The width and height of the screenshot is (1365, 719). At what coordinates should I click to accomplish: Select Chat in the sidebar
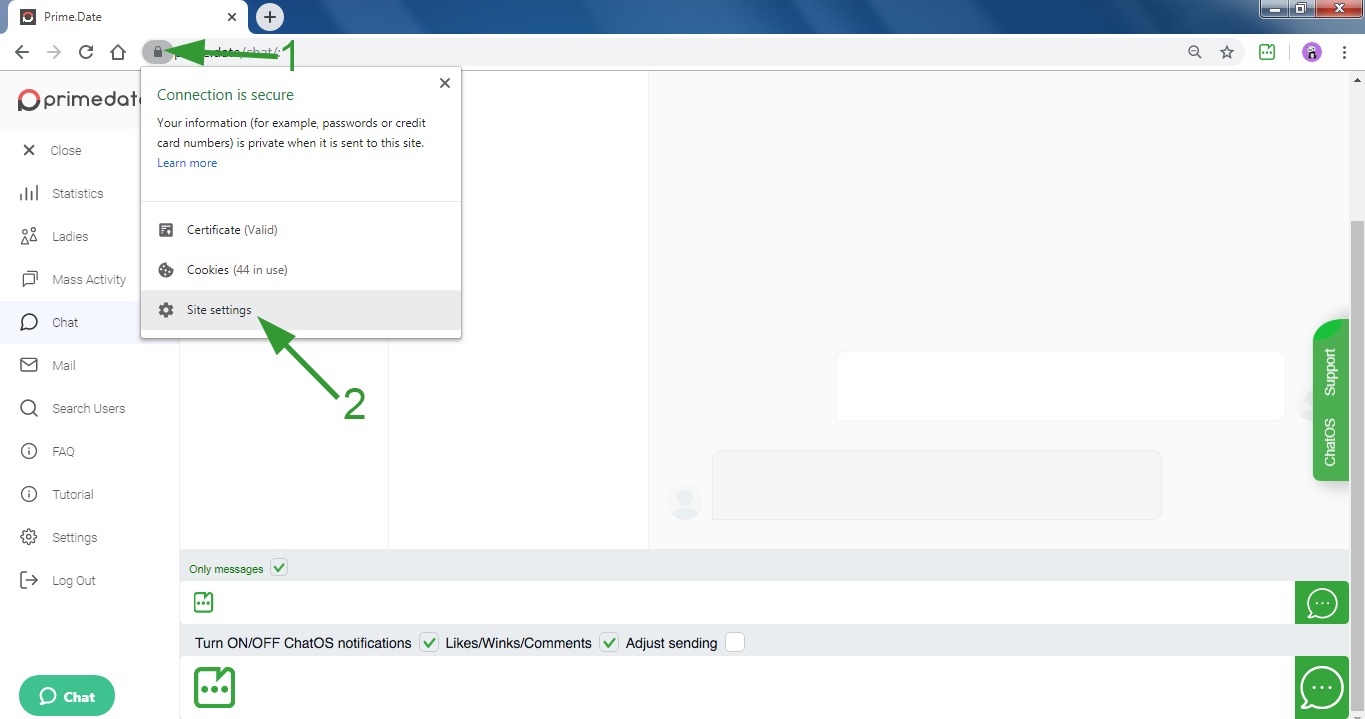point(69,322)
